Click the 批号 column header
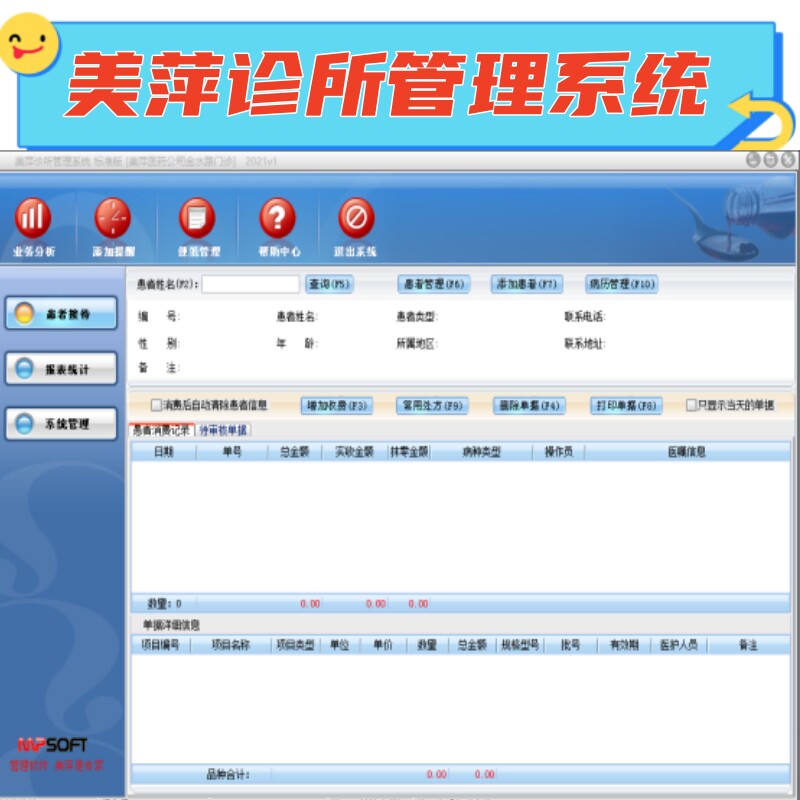Image resolution: width=800 pixels, height=800 pixels. 570,645
